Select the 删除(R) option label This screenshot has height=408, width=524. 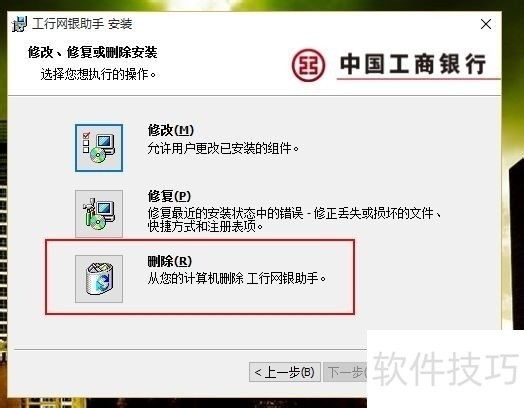[x=170, y=261]
